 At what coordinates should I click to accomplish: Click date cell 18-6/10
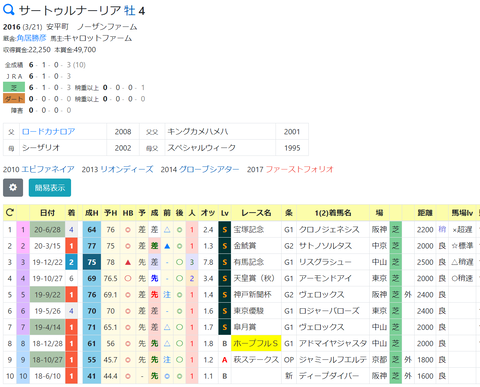coord(47,376)
